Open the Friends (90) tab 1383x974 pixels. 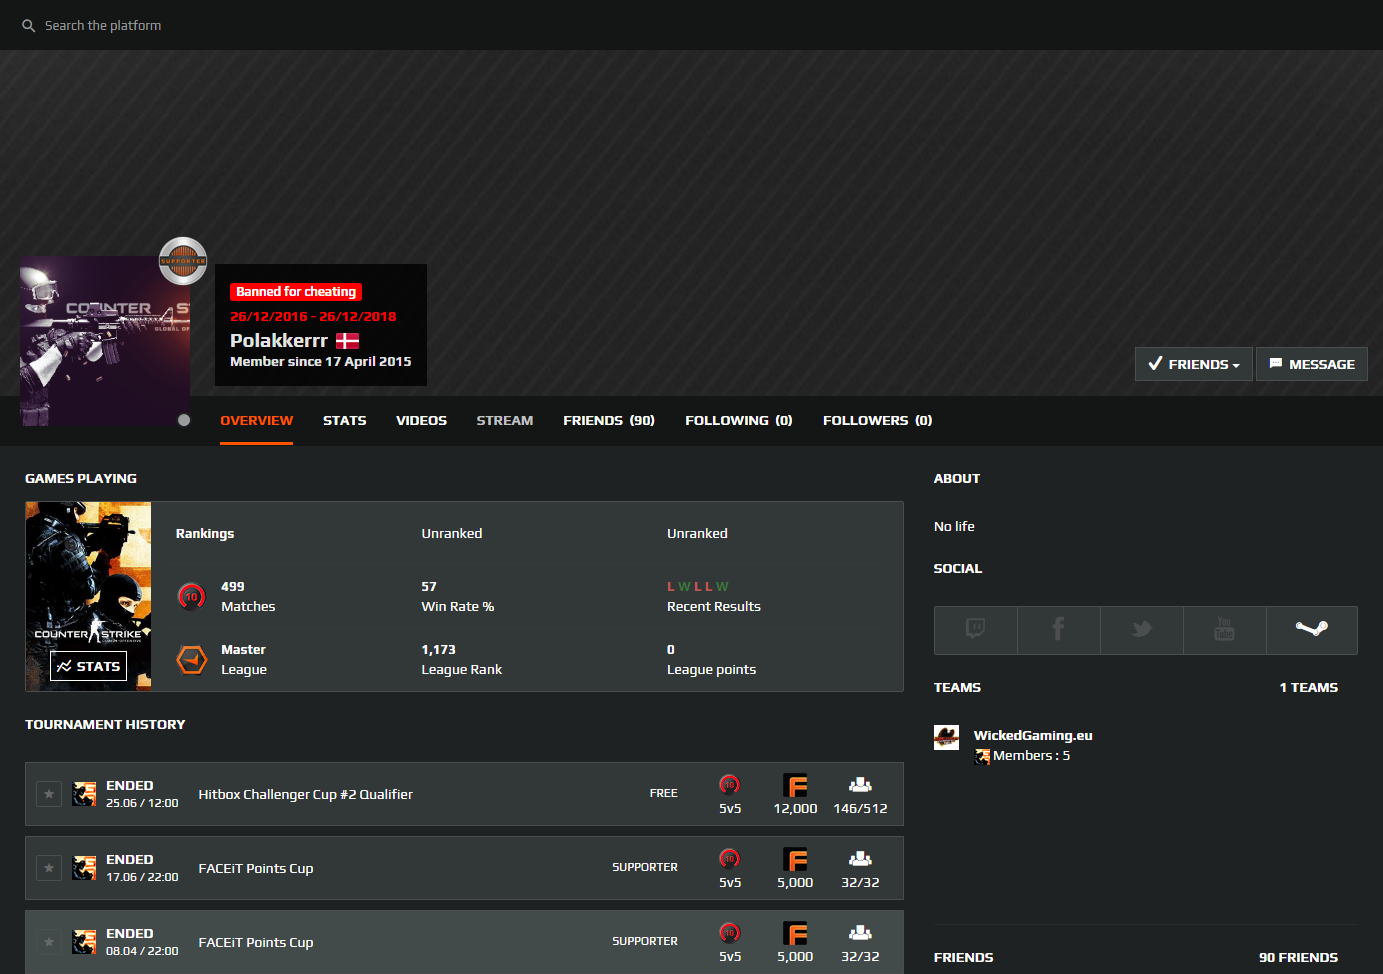609,421
